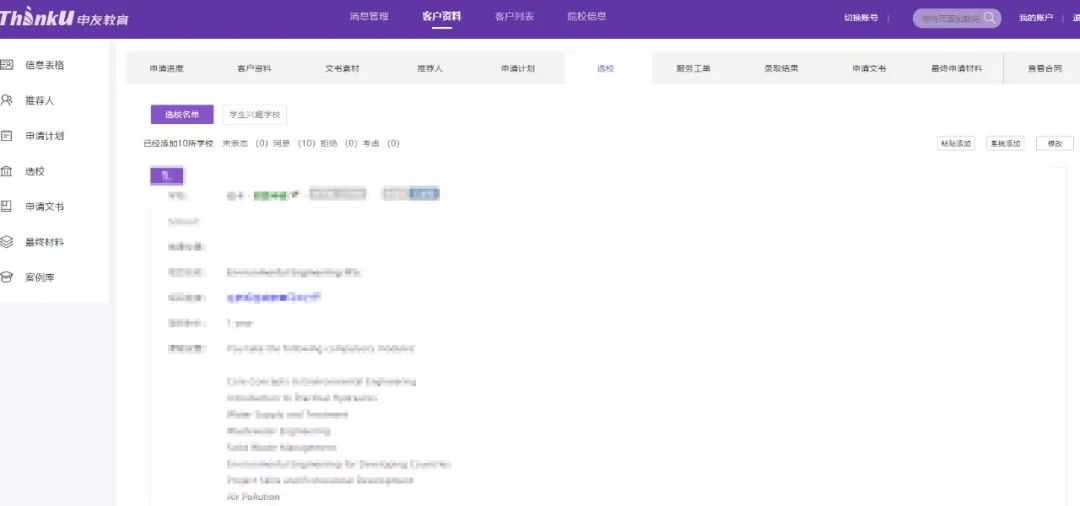This screenshot has width=1080, height=506.
Task: Click the 申请文书 sidebar icon
Action: (7, 207)
